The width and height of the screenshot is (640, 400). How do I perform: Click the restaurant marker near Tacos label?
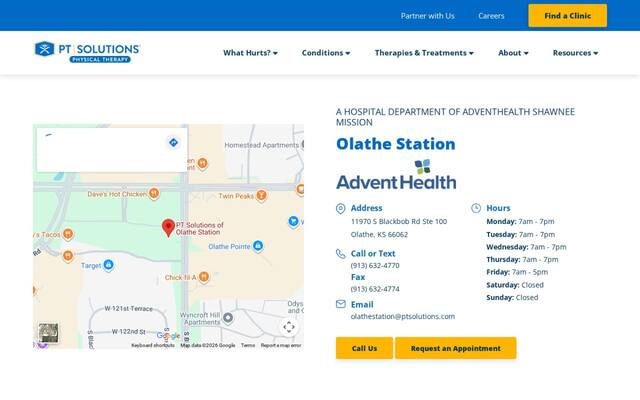pos(68,234)
